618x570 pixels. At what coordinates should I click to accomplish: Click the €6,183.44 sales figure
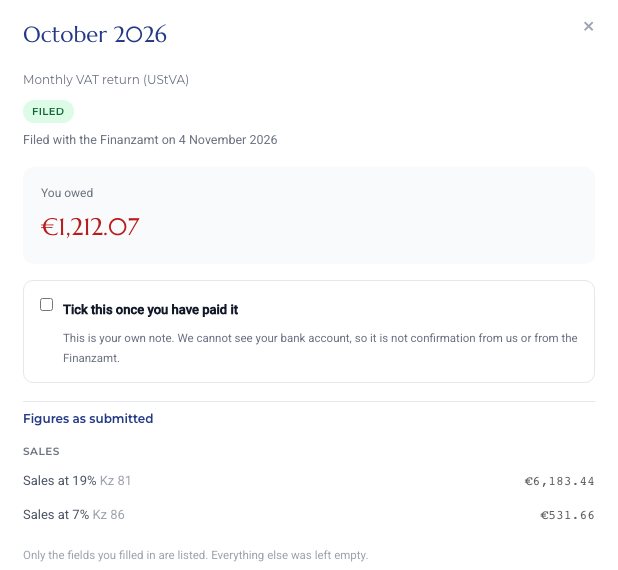[559, 481]
